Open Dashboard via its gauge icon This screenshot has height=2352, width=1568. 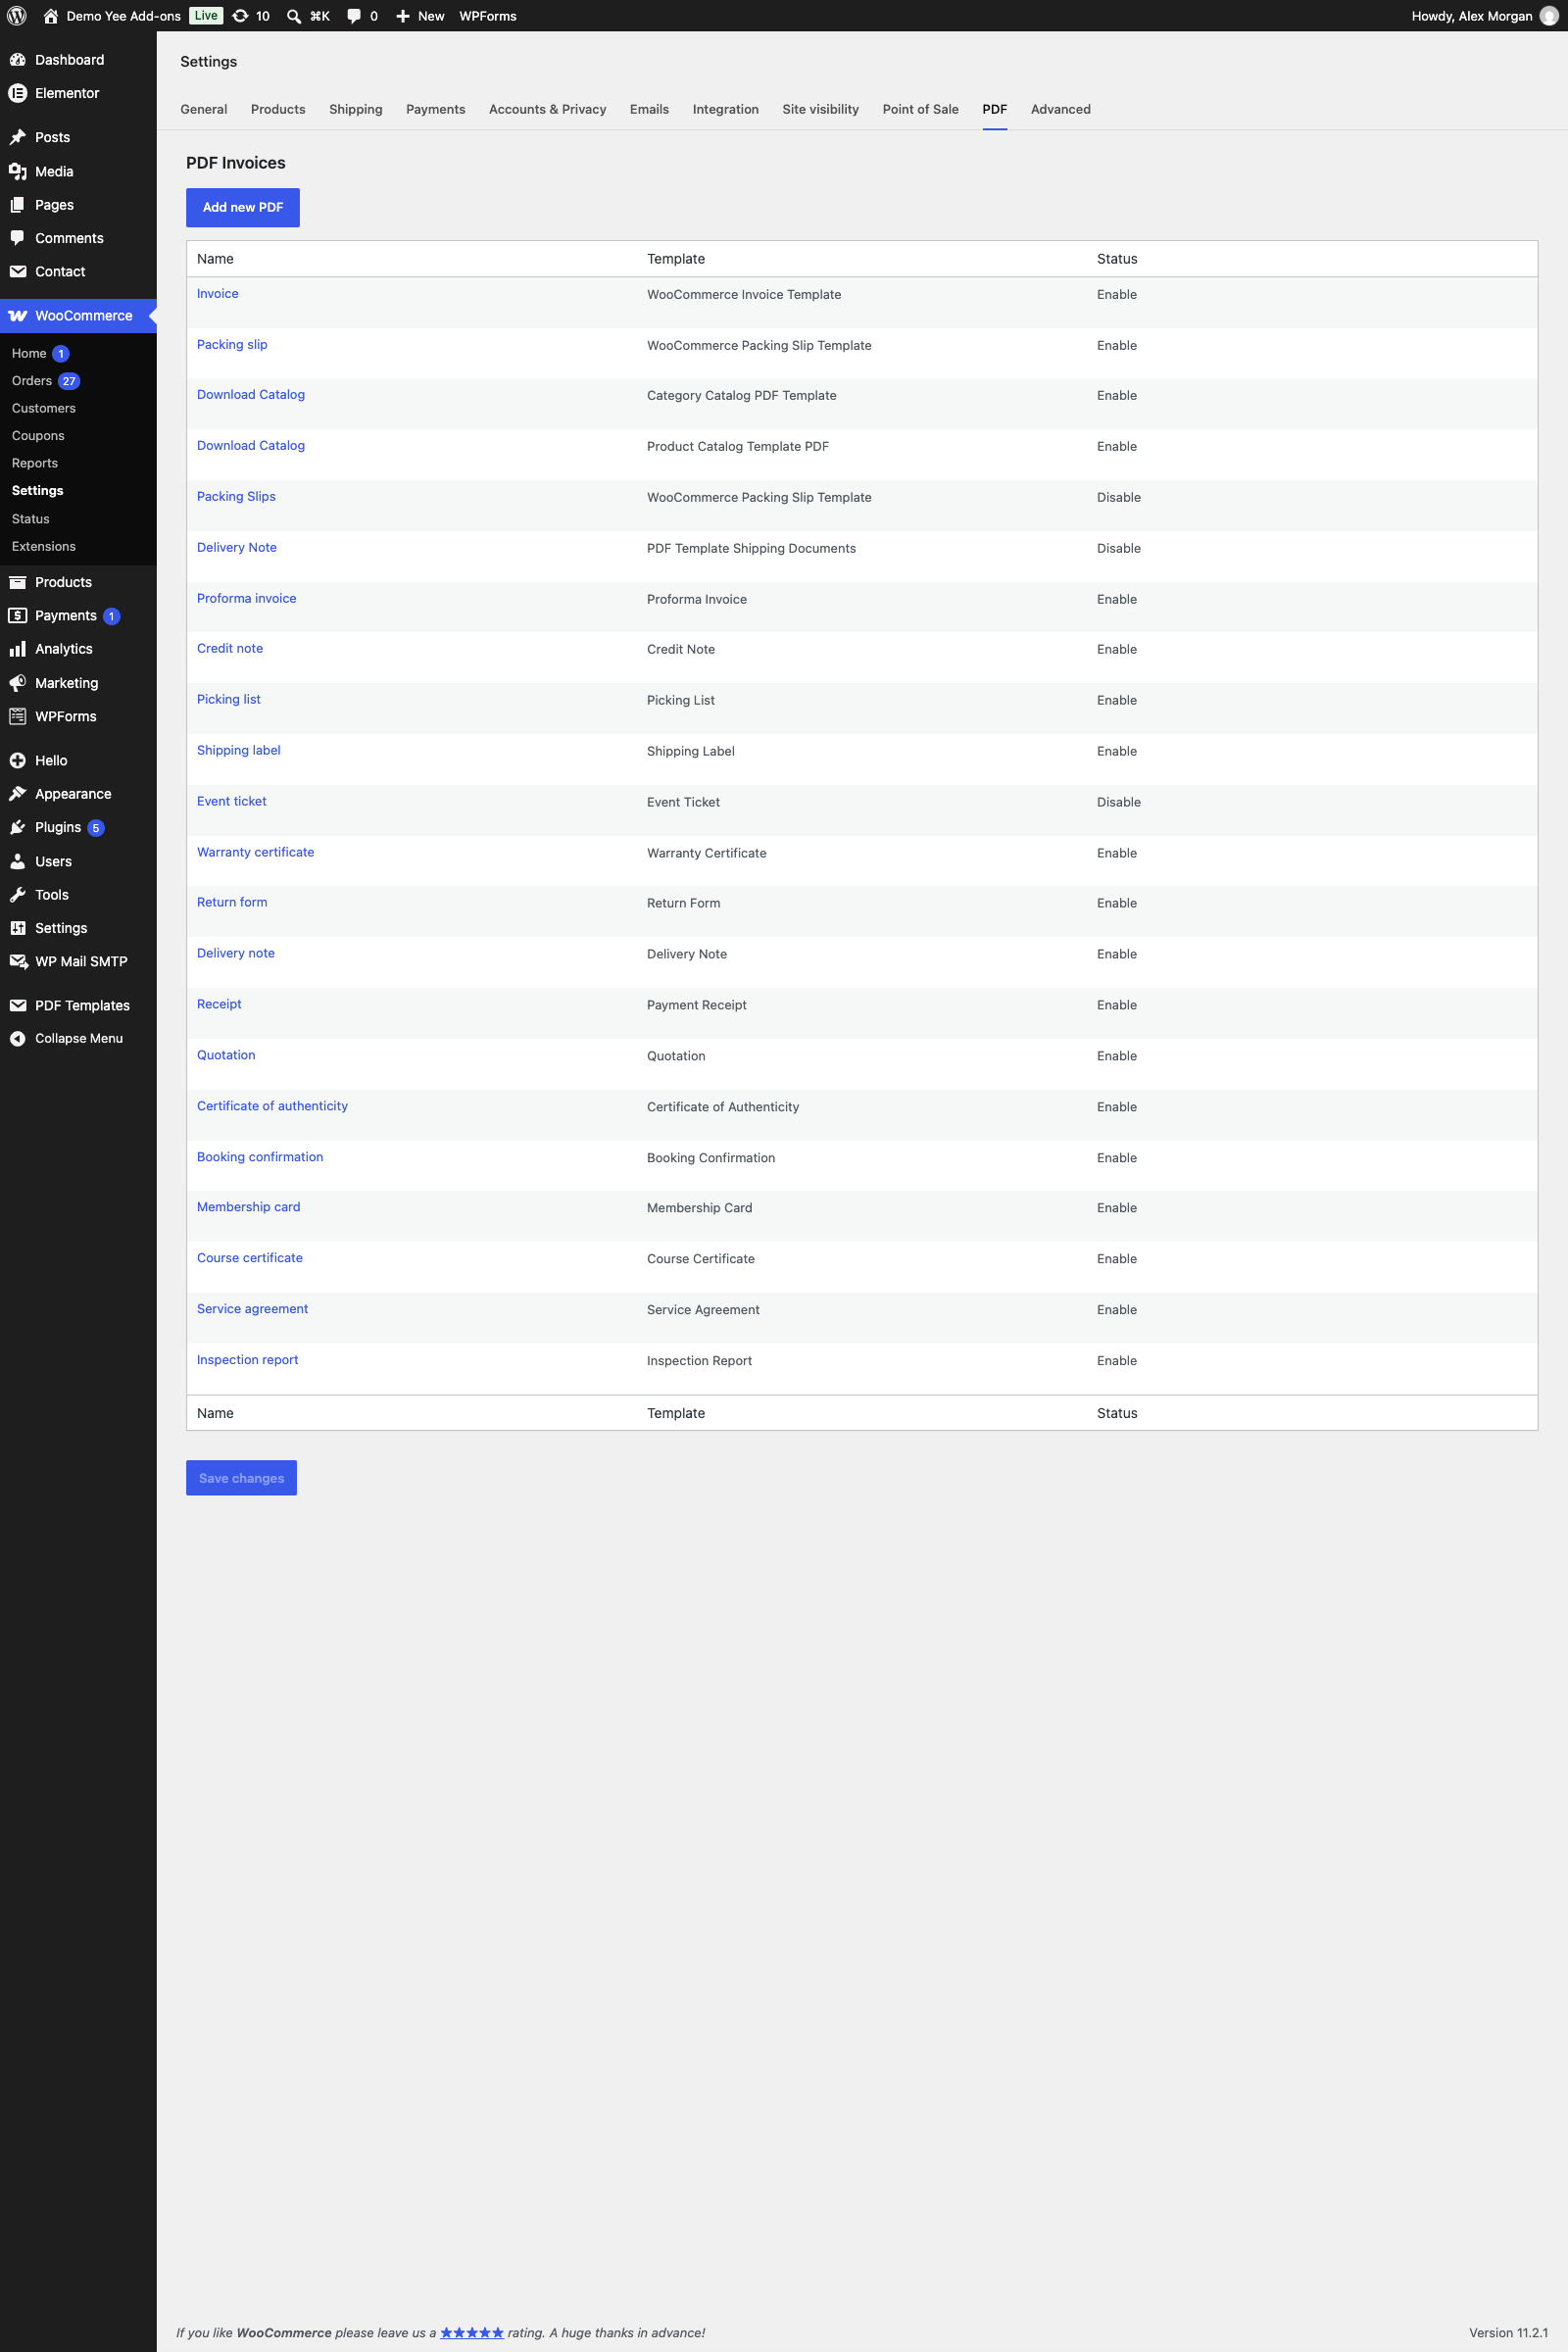tap(17, 60)
